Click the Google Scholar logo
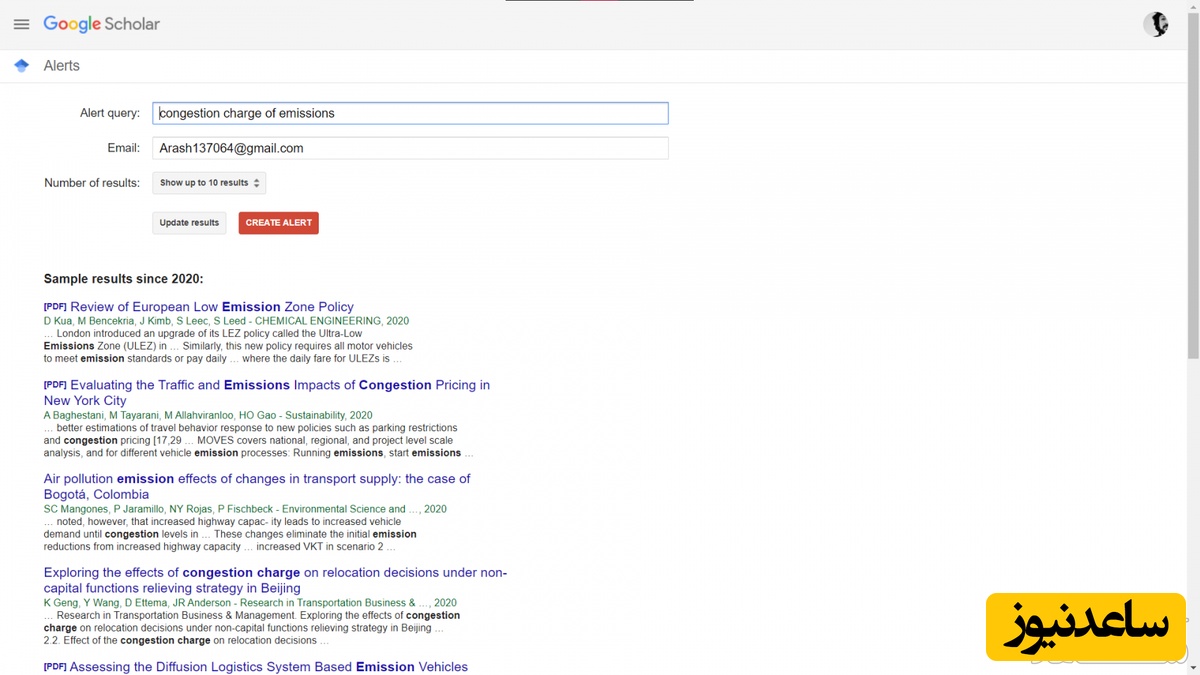This screenshot has height=675, width=1200. click(101, 24)
